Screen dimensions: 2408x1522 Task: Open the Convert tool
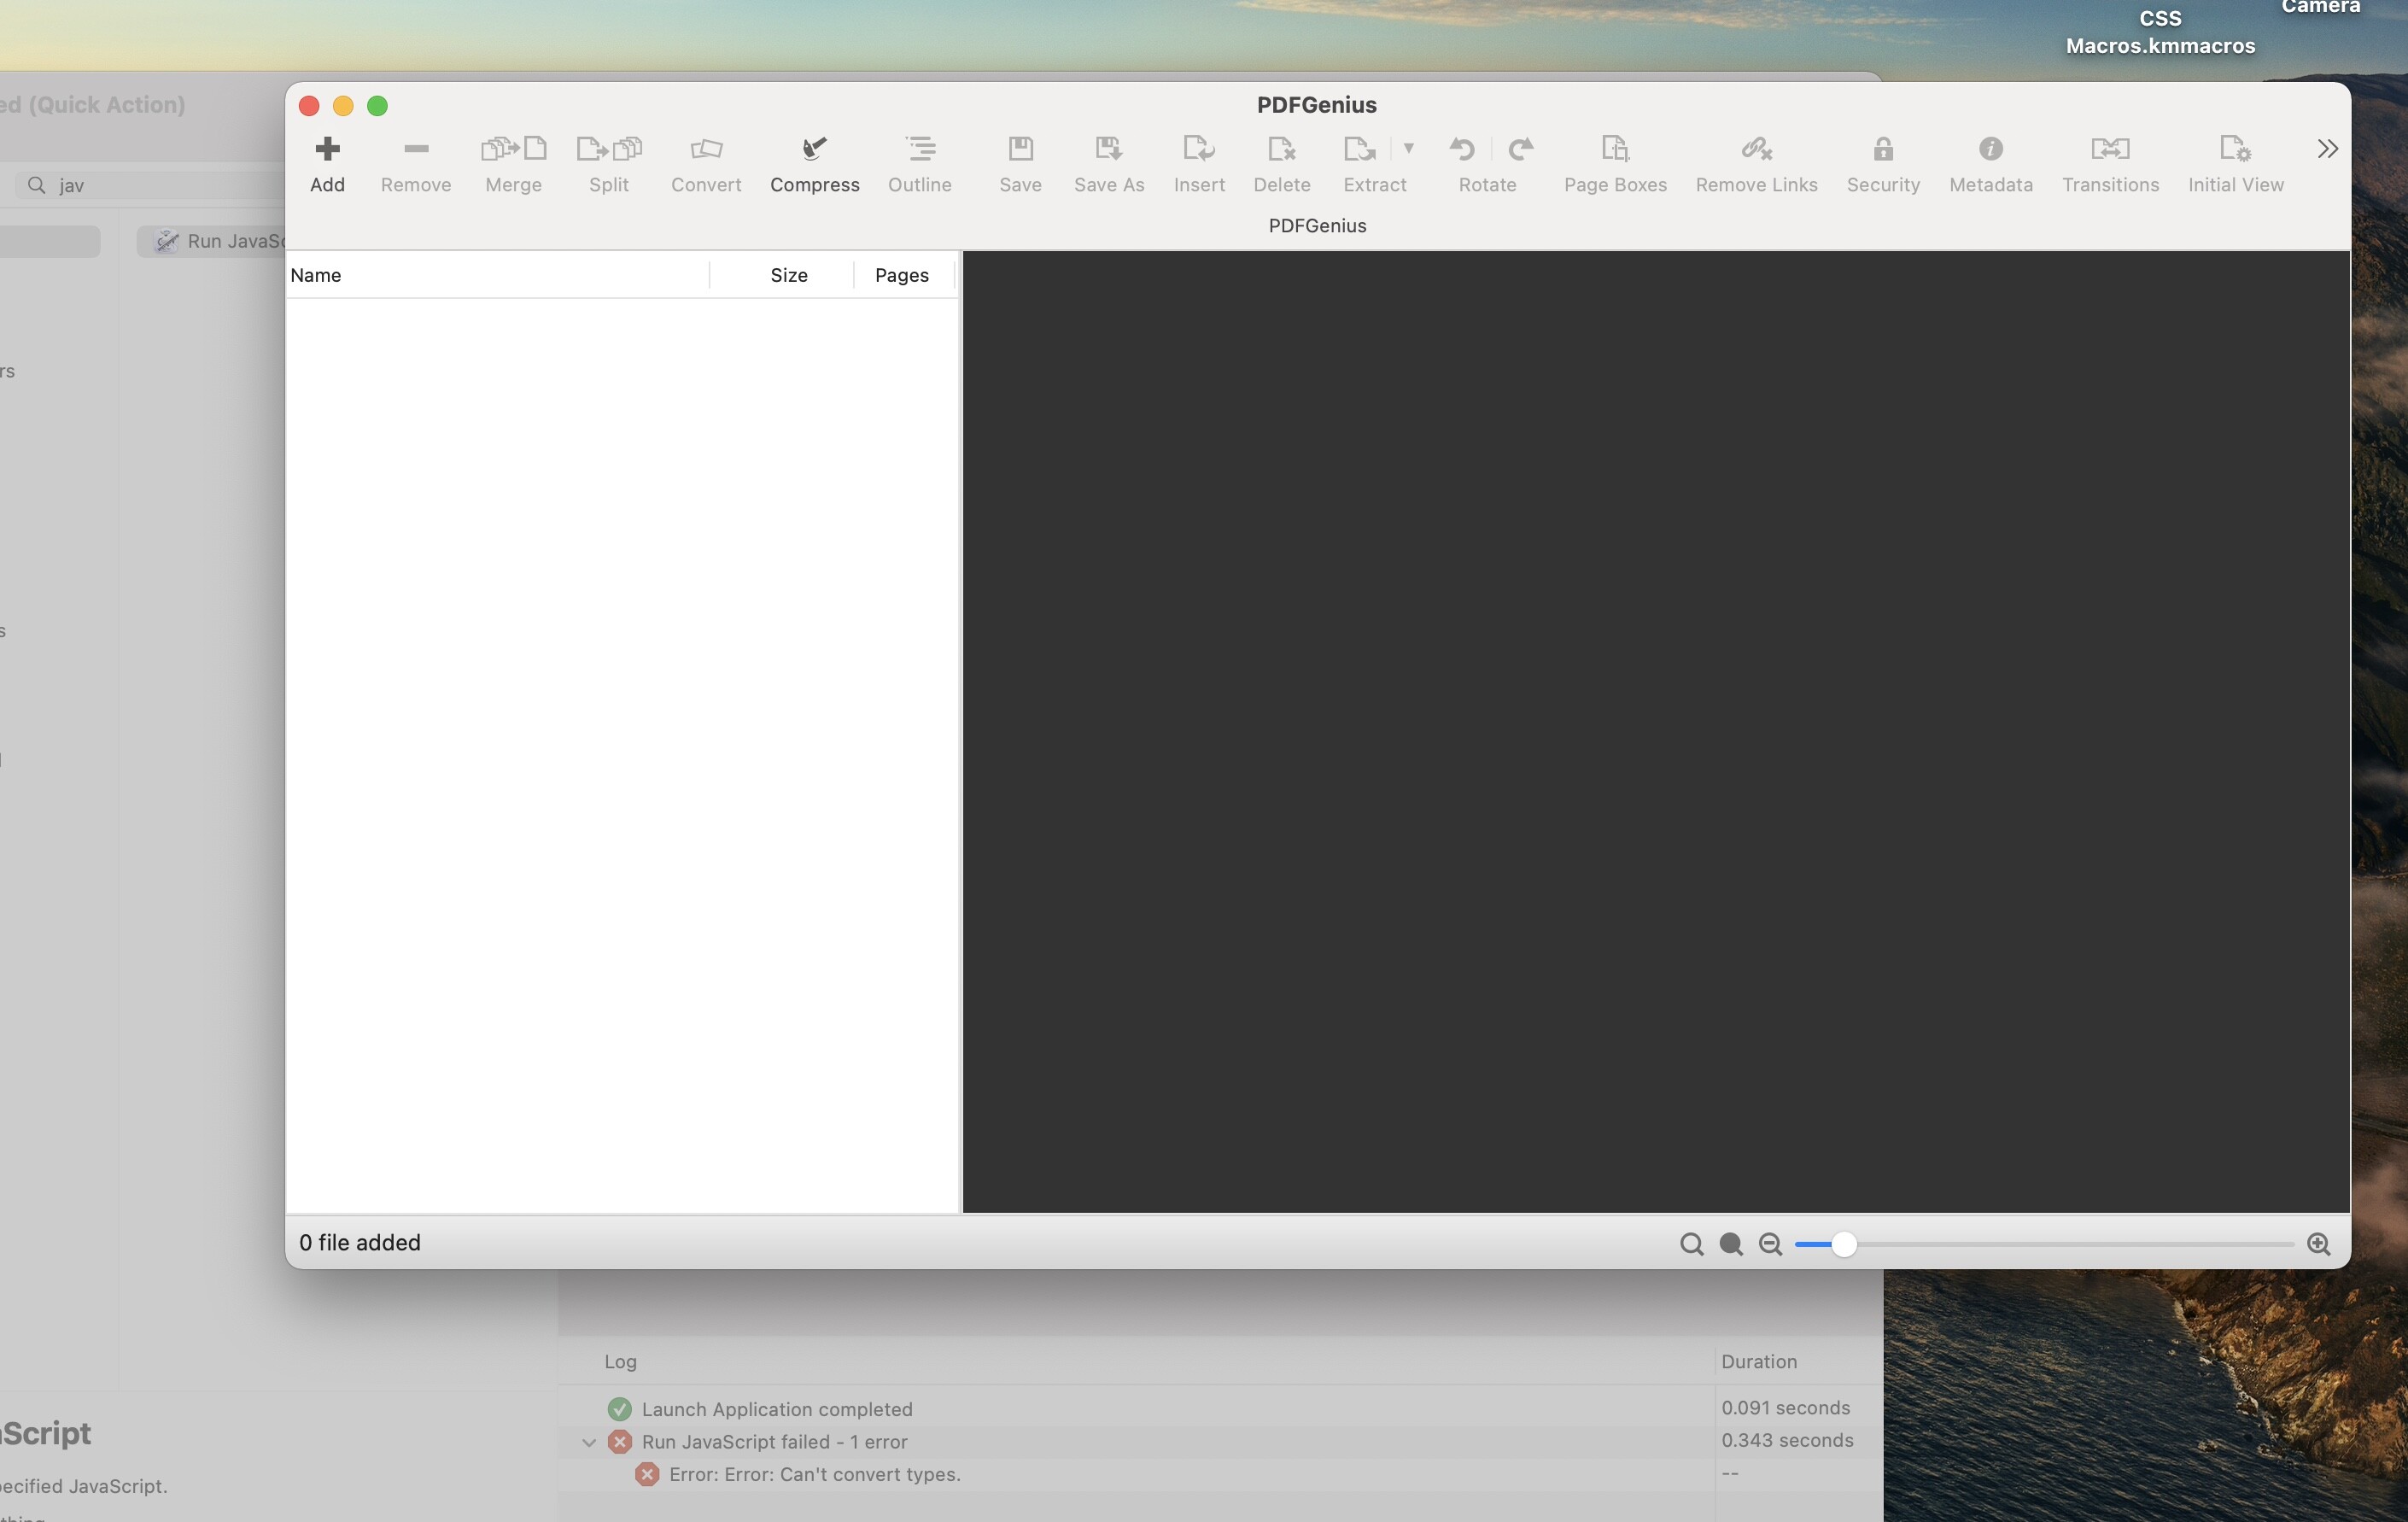[706, 150]
